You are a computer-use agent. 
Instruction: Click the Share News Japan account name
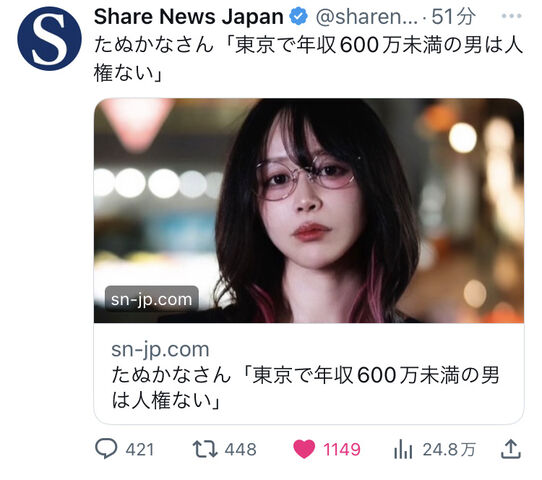point(189,17)
